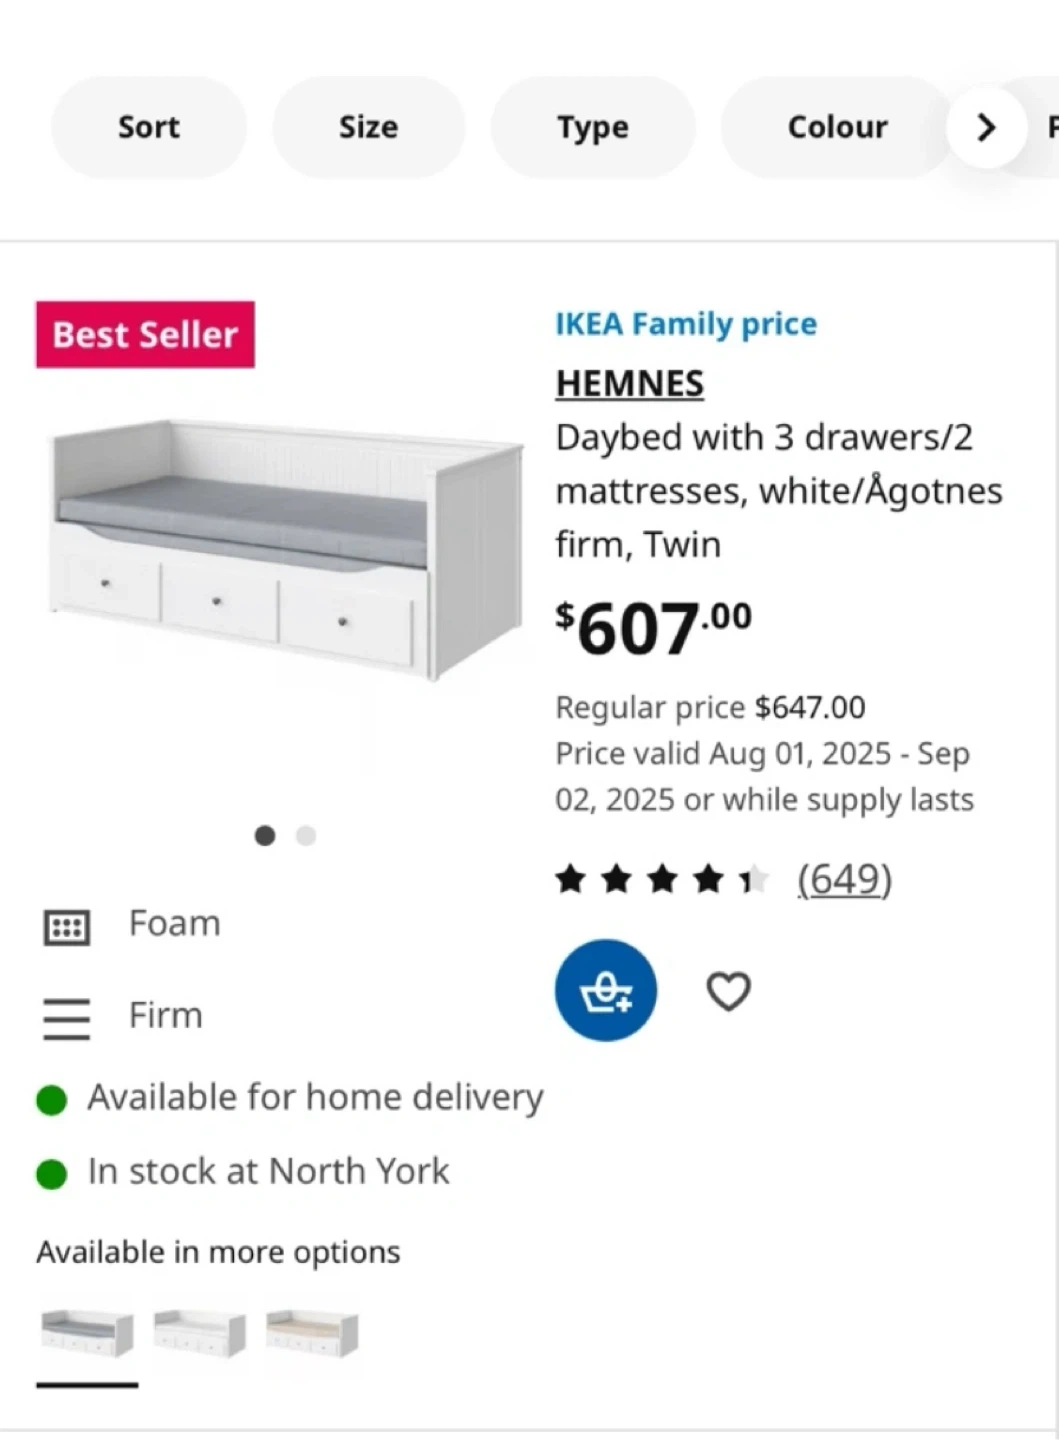This screenshot has height=1440, width=1059.
Task: Save daybed to favourites with heart icon
Action: coord(728,991)
